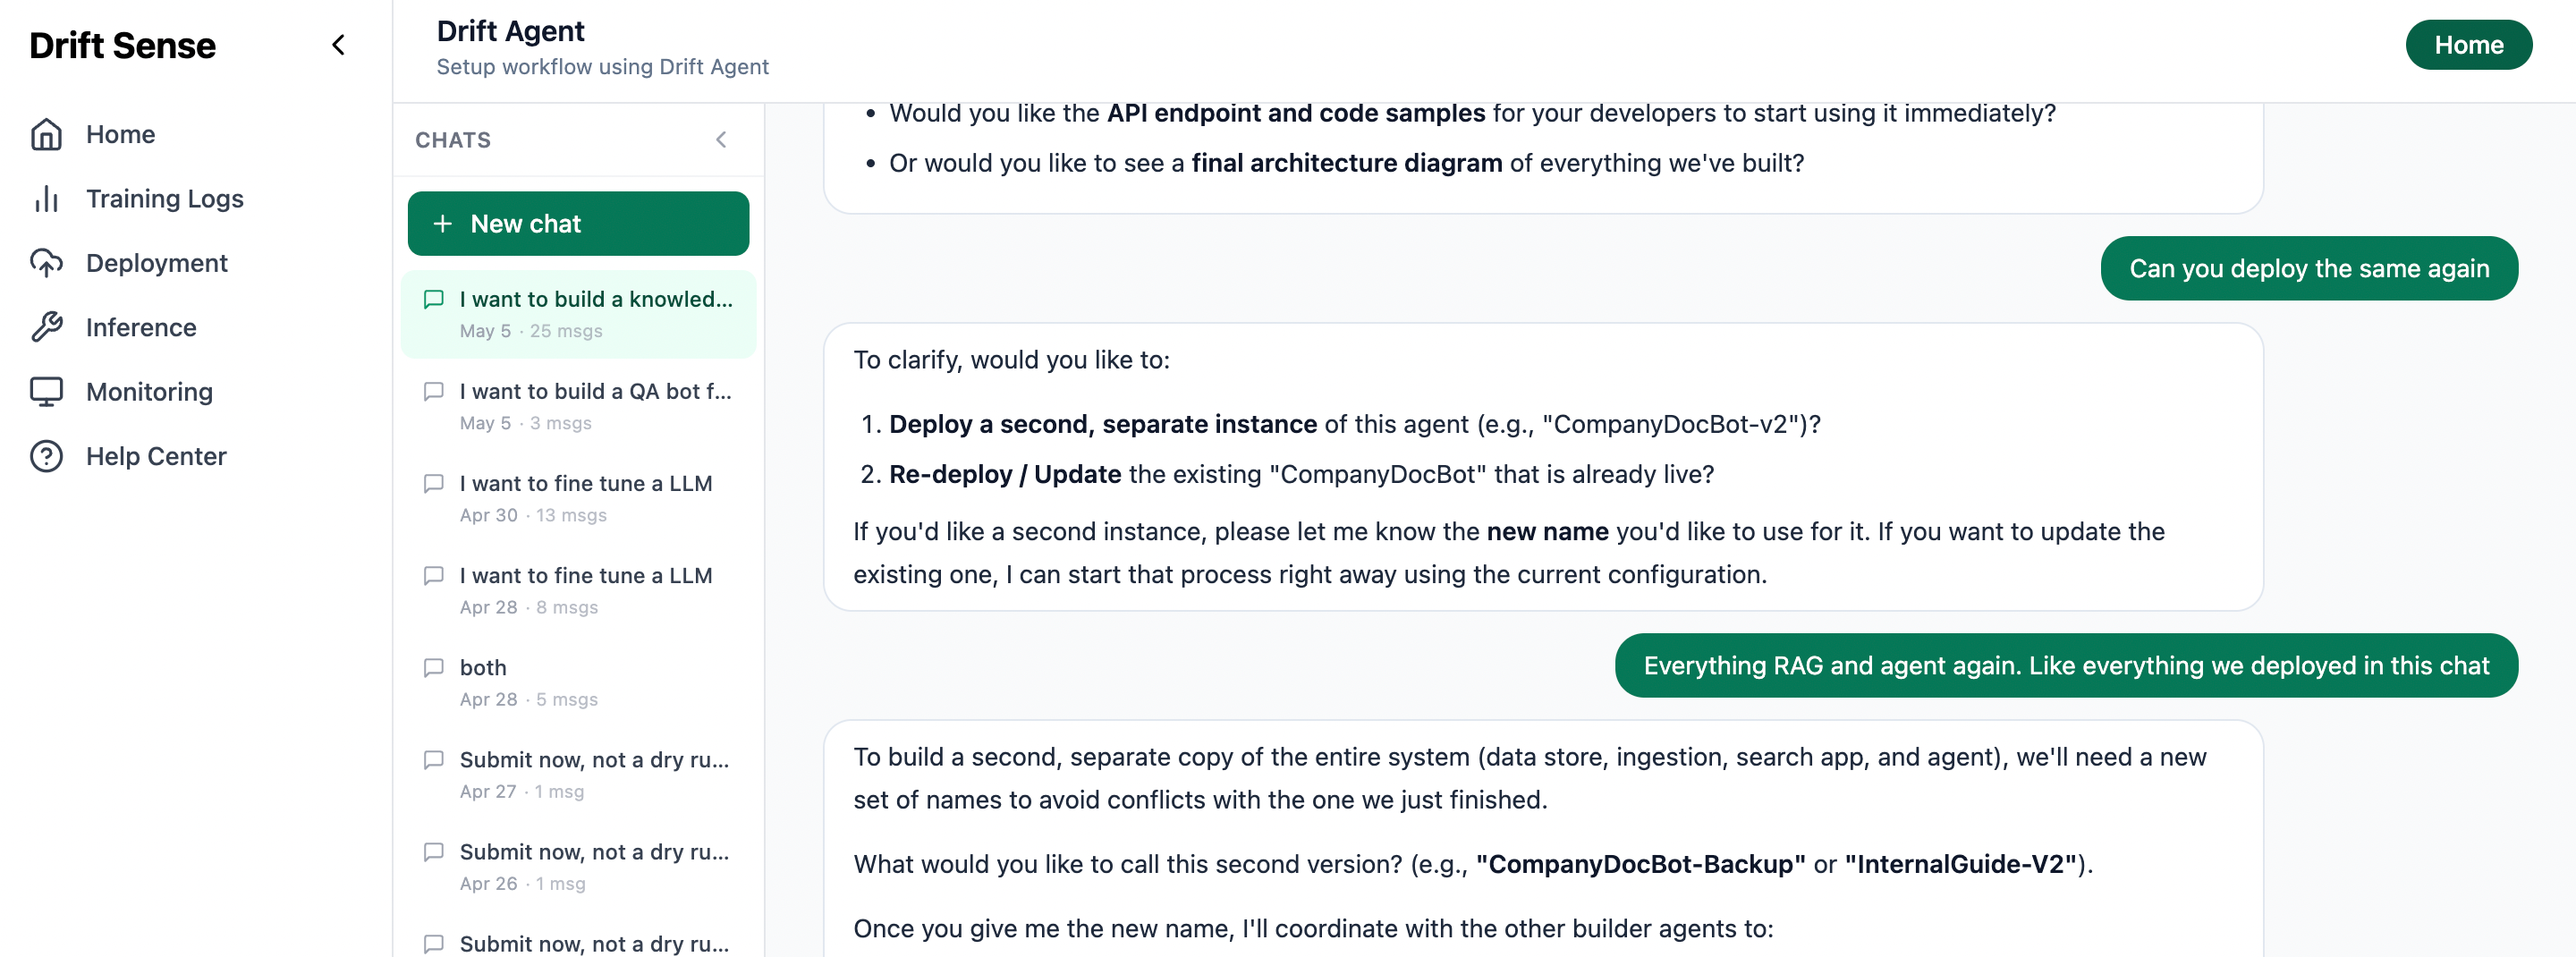2576x957 pixels.
Task: Collapse the Drift Sense sidebar chevron
Action: [338, 45]
